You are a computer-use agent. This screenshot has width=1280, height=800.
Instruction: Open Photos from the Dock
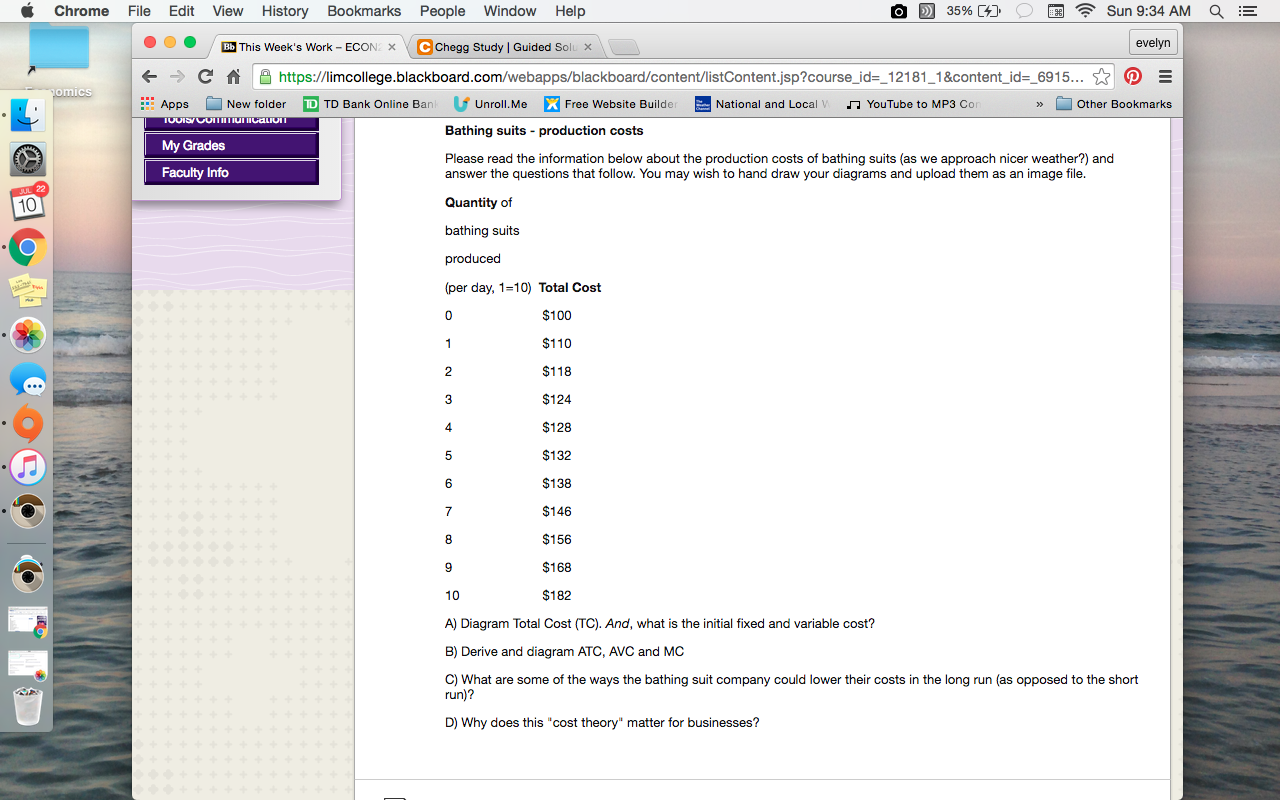point(28,335)
